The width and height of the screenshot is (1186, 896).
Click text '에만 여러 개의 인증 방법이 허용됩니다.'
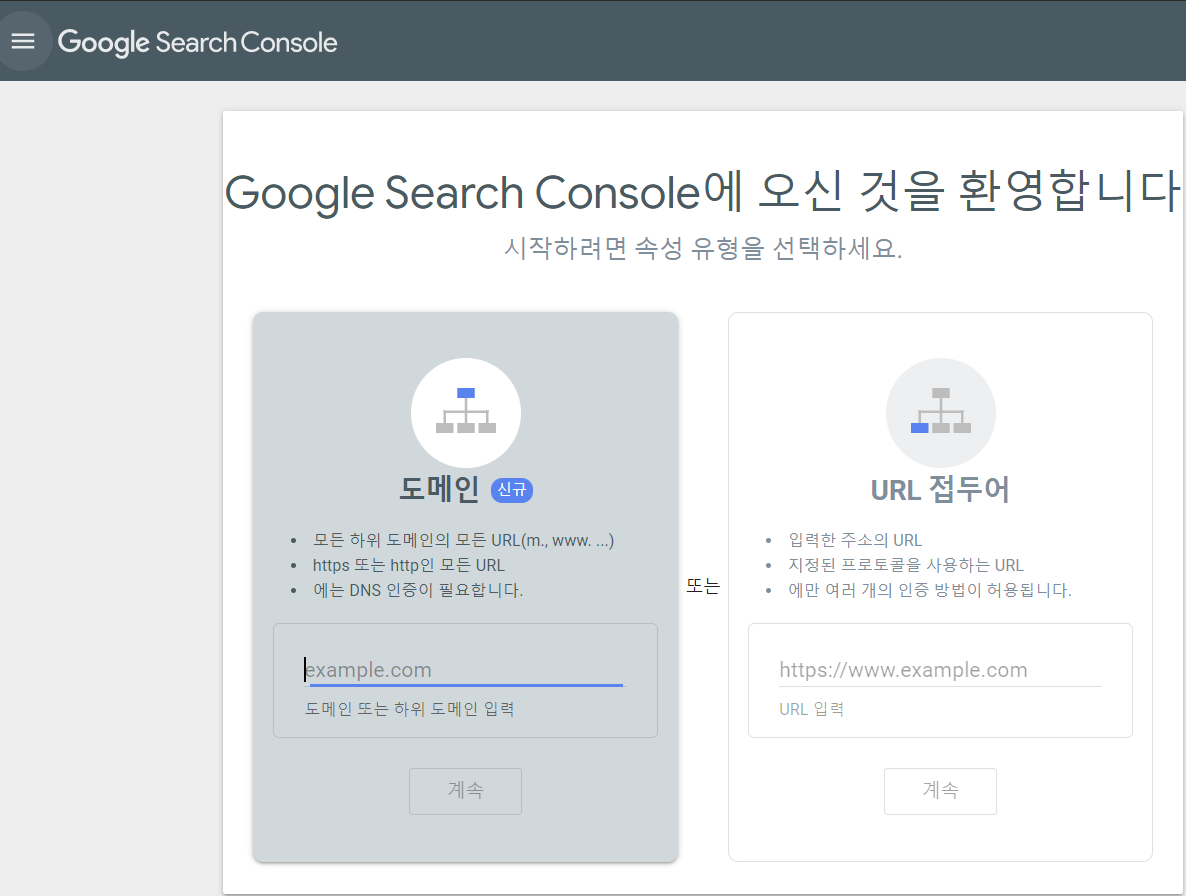(930, 590)
